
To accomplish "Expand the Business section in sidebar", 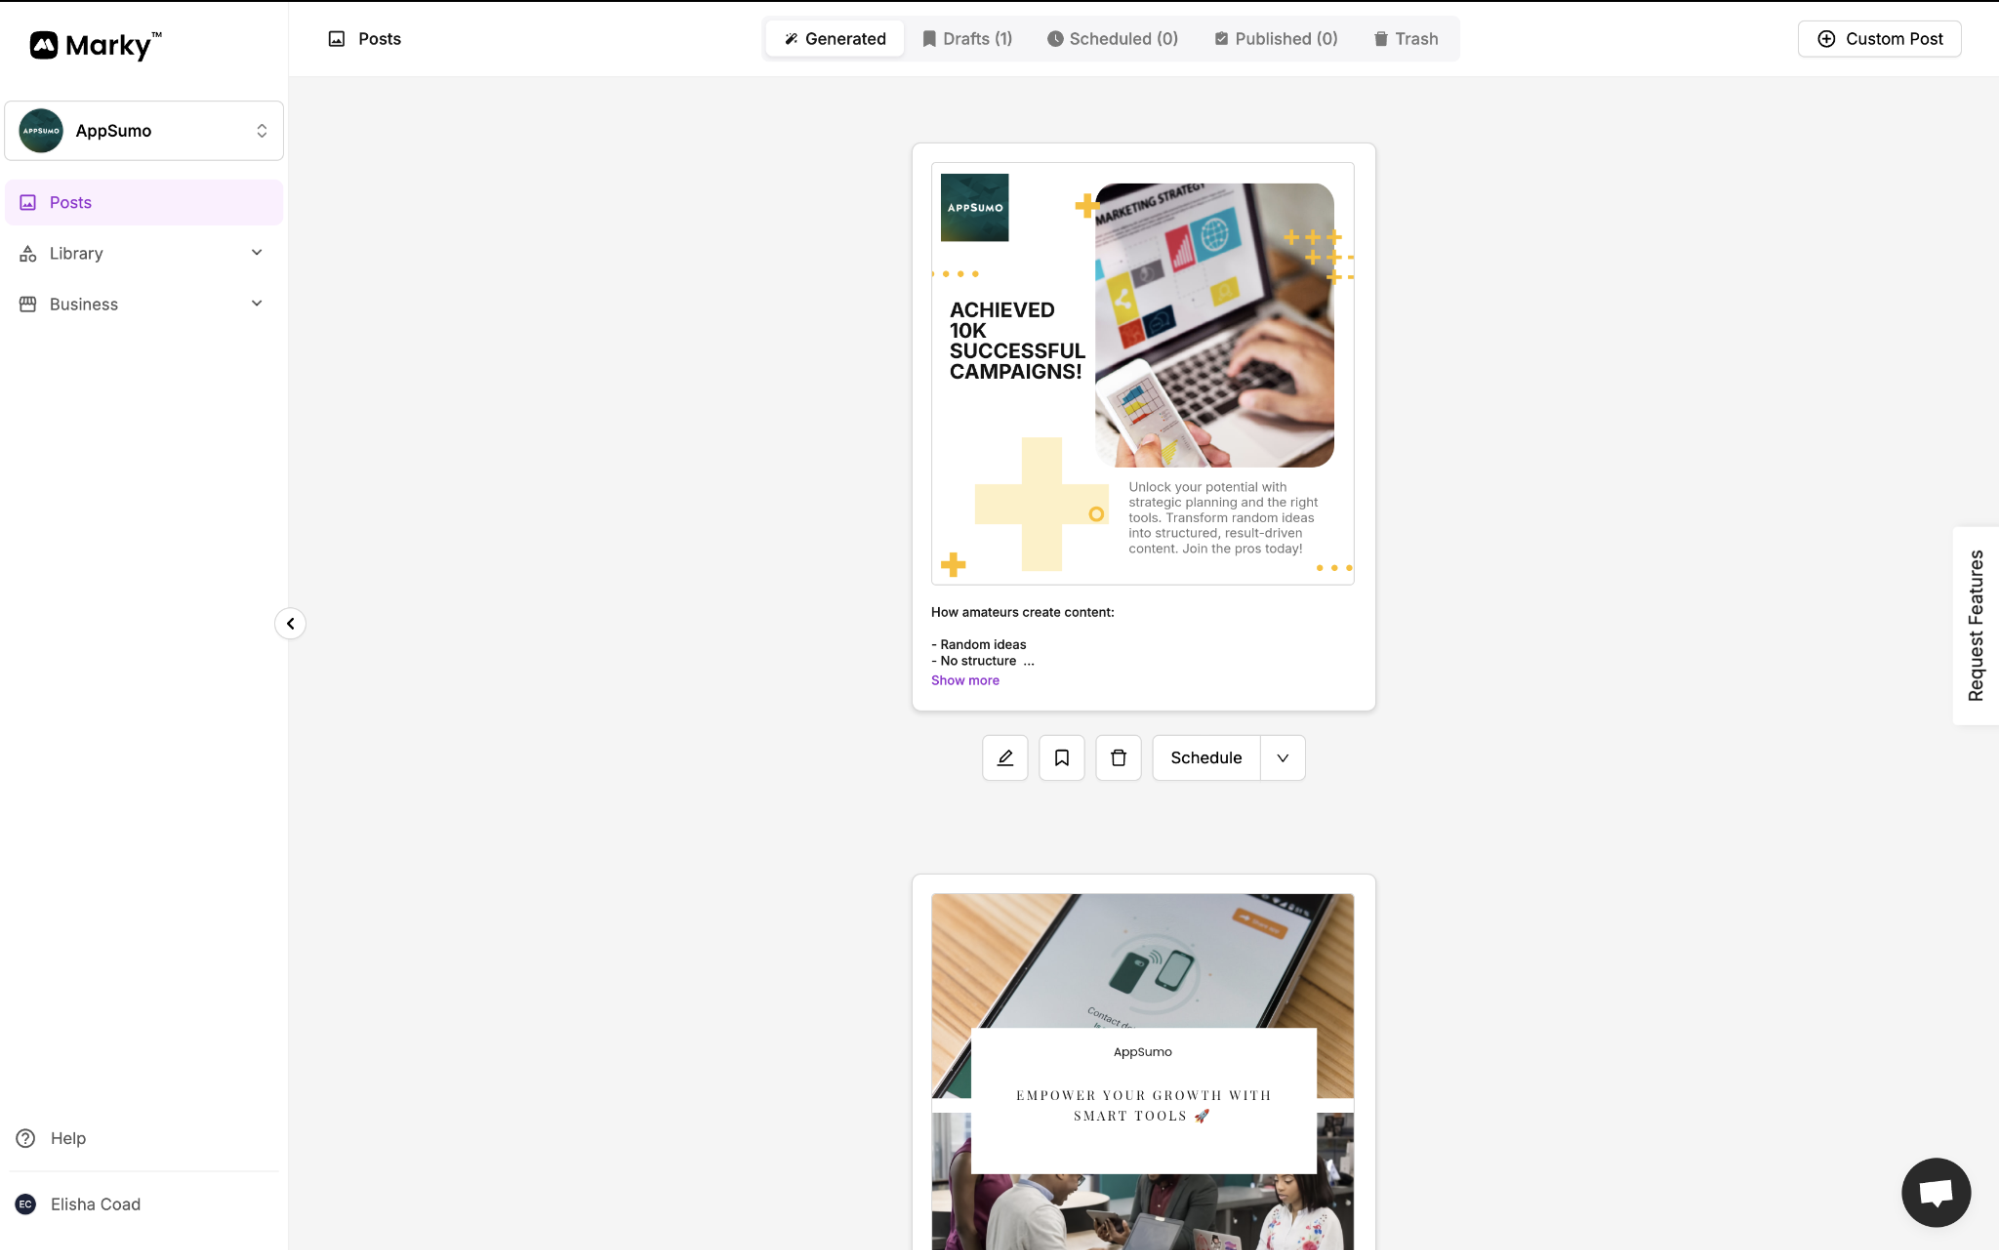I will coord(257,304).
